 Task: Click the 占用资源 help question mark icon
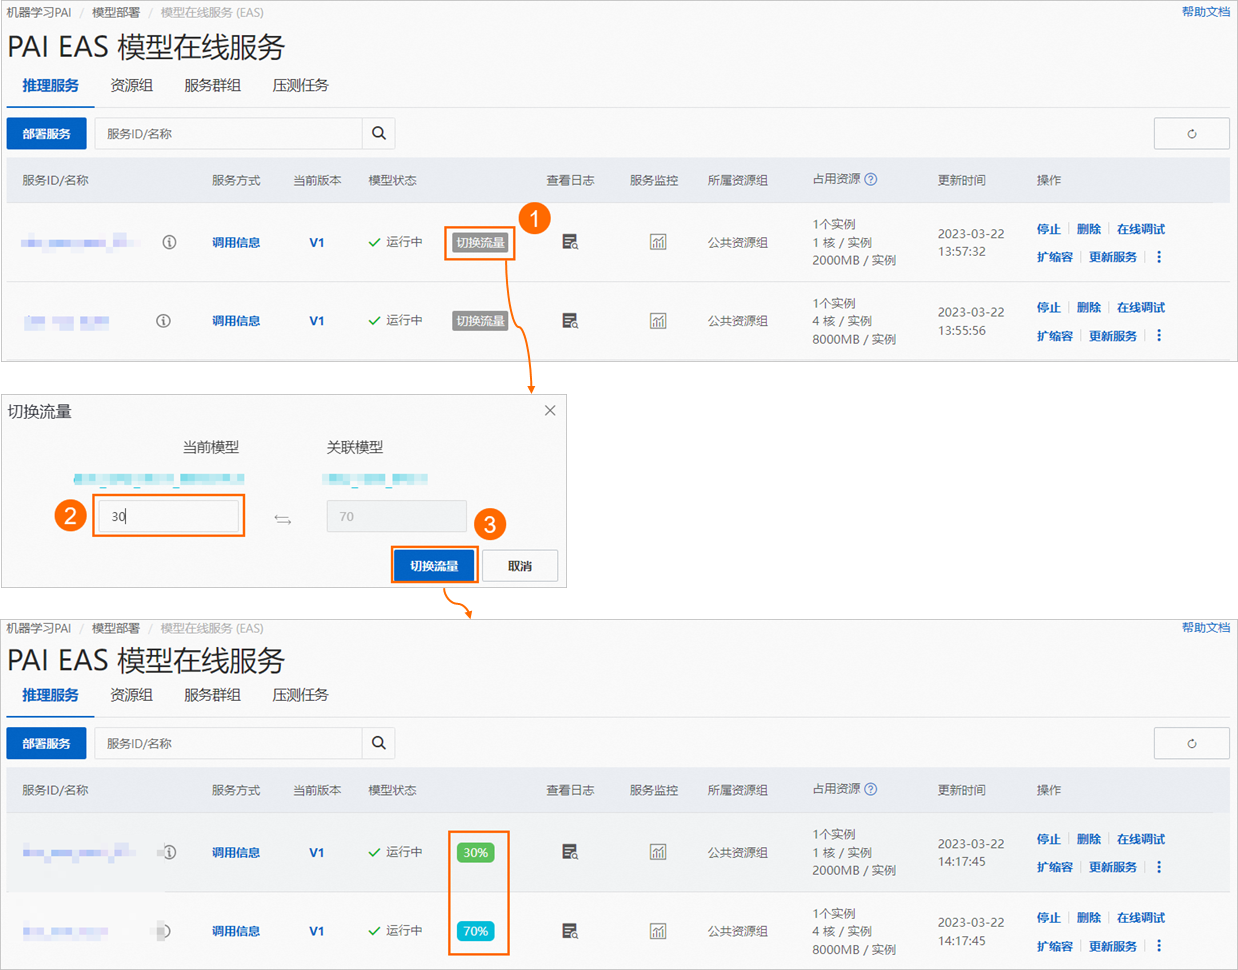[869, 180]
